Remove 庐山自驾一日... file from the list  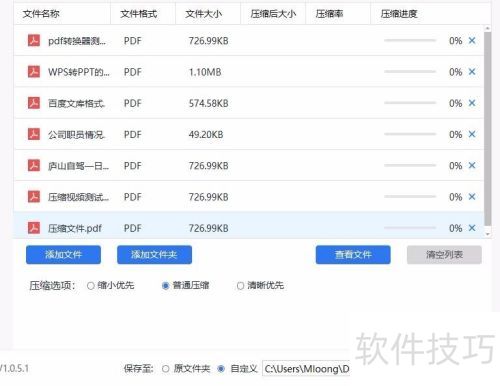[x=472, y=165]
